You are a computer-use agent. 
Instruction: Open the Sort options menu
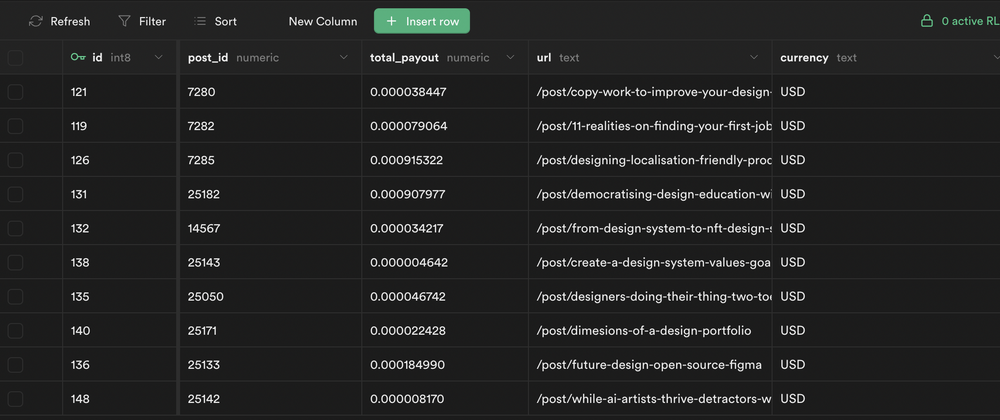214,21
